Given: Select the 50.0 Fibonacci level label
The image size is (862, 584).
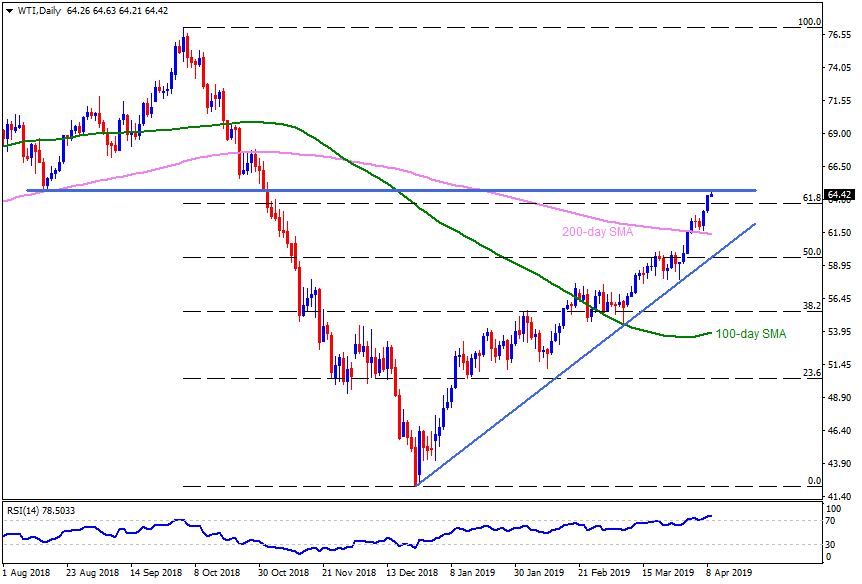Looking at the screenshot, I should pyautogui.click(x=812, y=252).
